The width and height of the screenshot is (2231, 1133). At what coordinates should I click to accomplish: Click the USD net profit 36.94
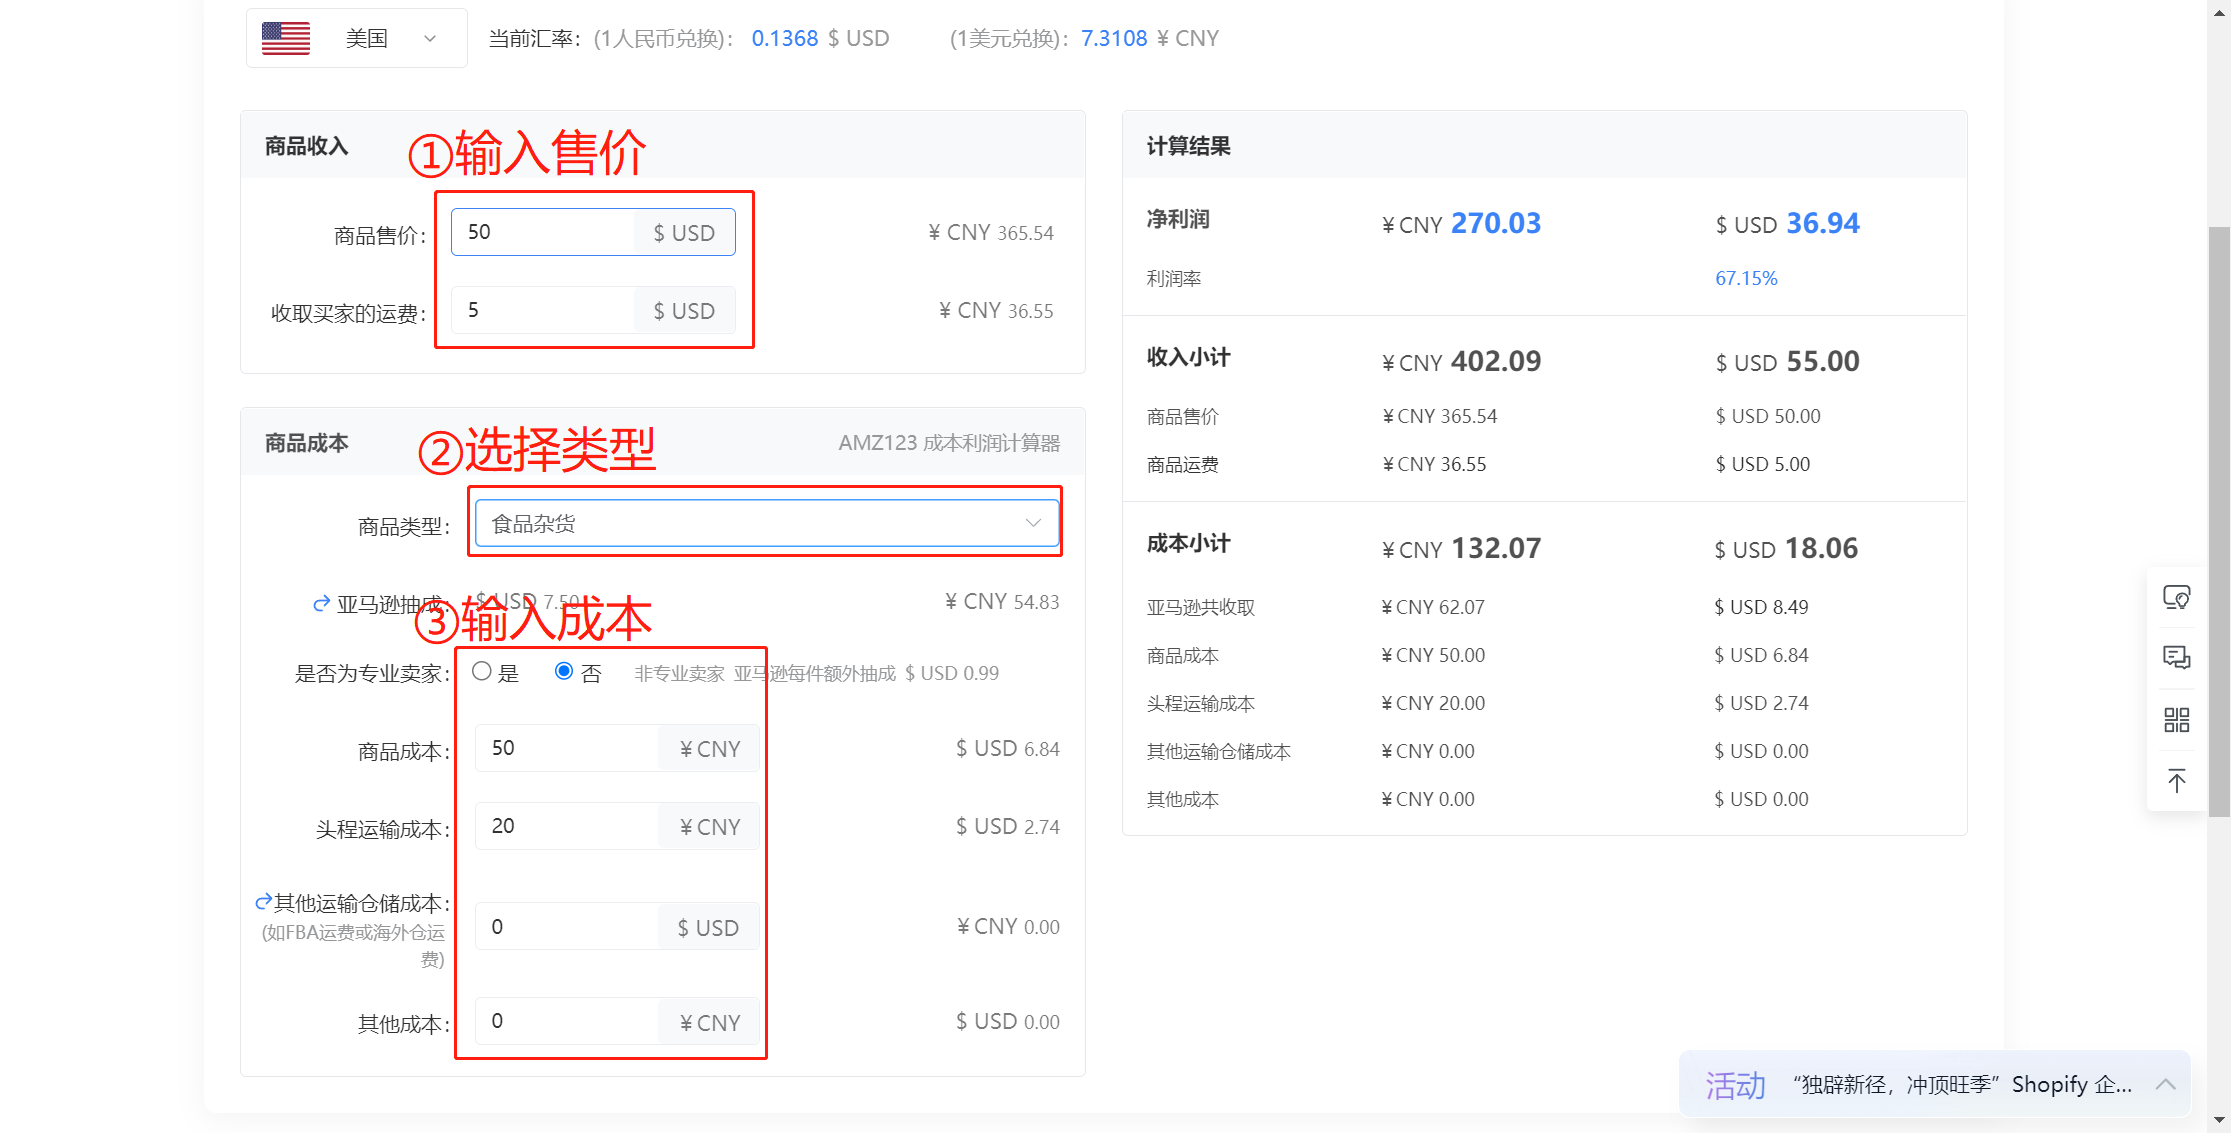1823,223
